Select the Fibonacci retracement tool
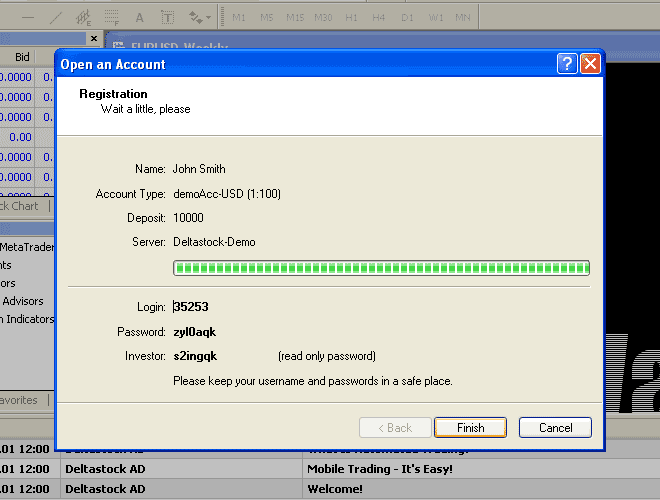This screenshot has width=660, height=500. 112,18
